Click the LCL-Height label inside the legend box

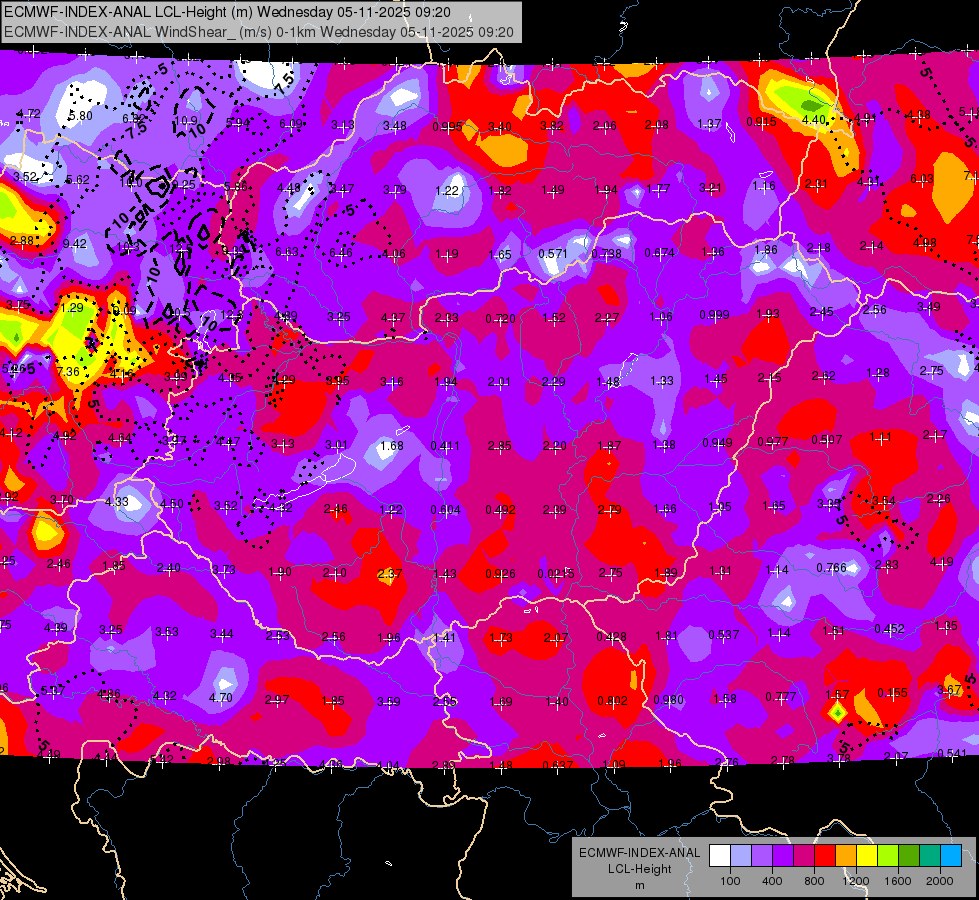point(639,869)
